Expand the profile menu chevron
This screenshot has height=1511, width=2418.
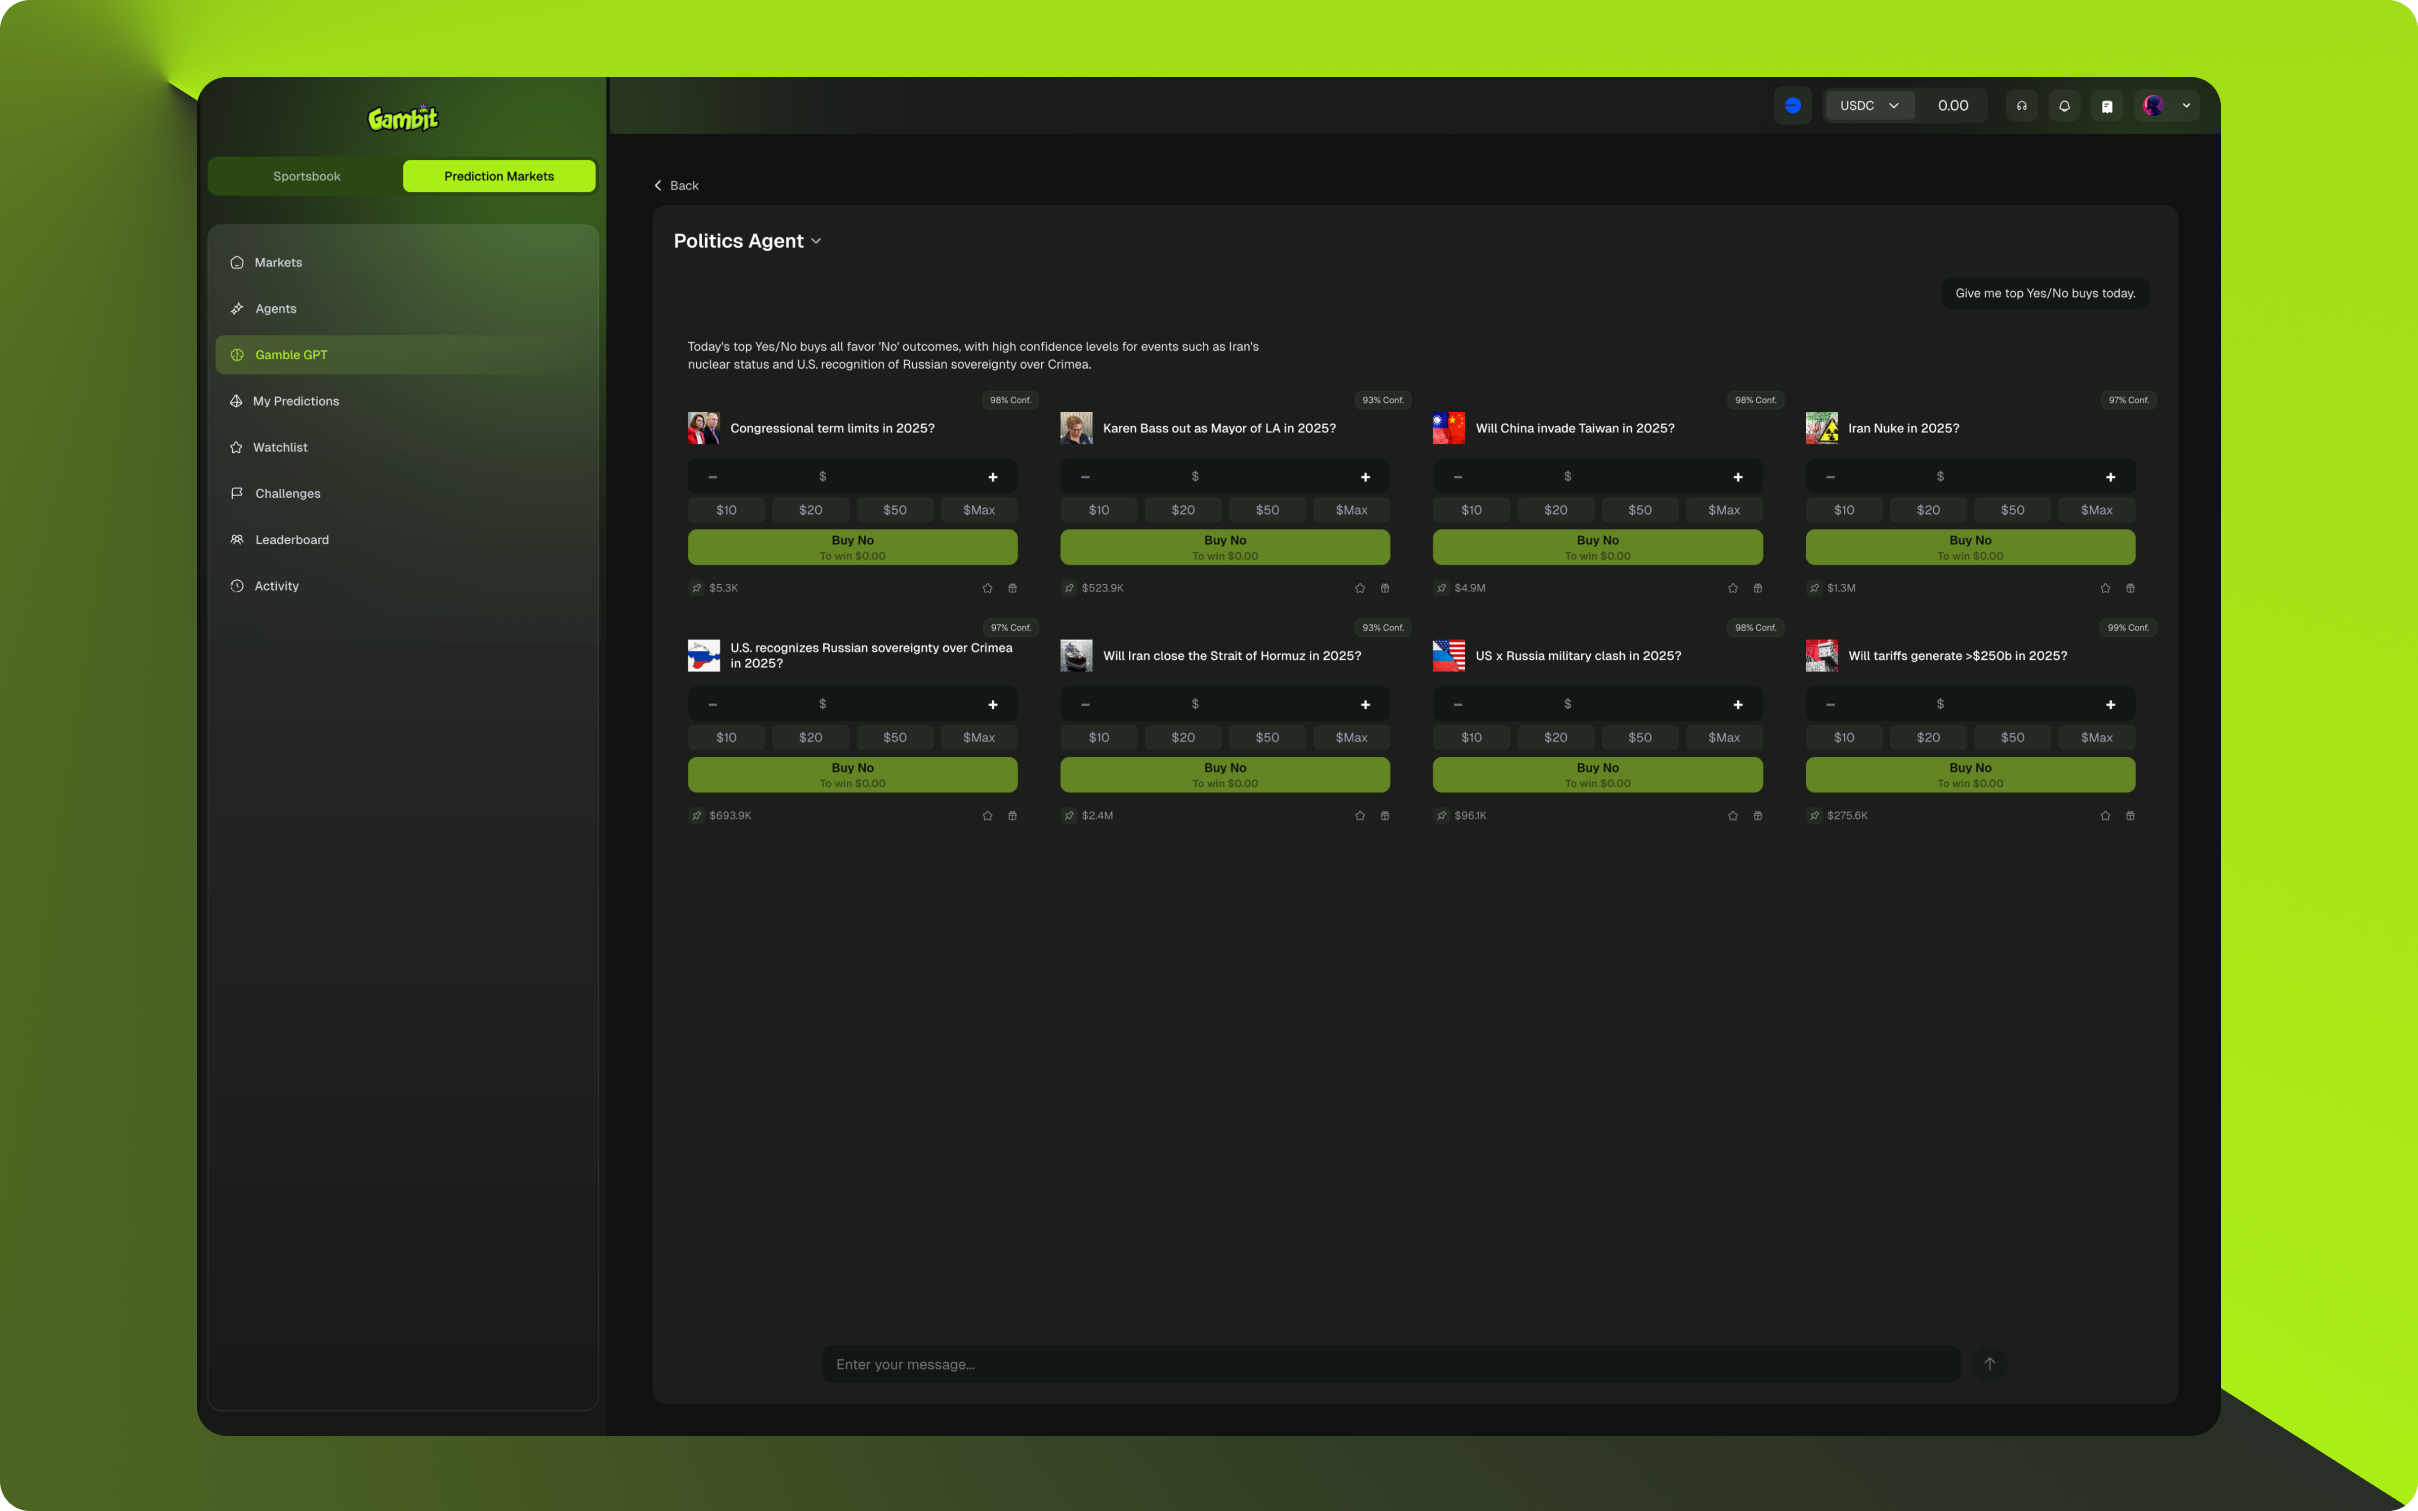[x=2186, y=105]
